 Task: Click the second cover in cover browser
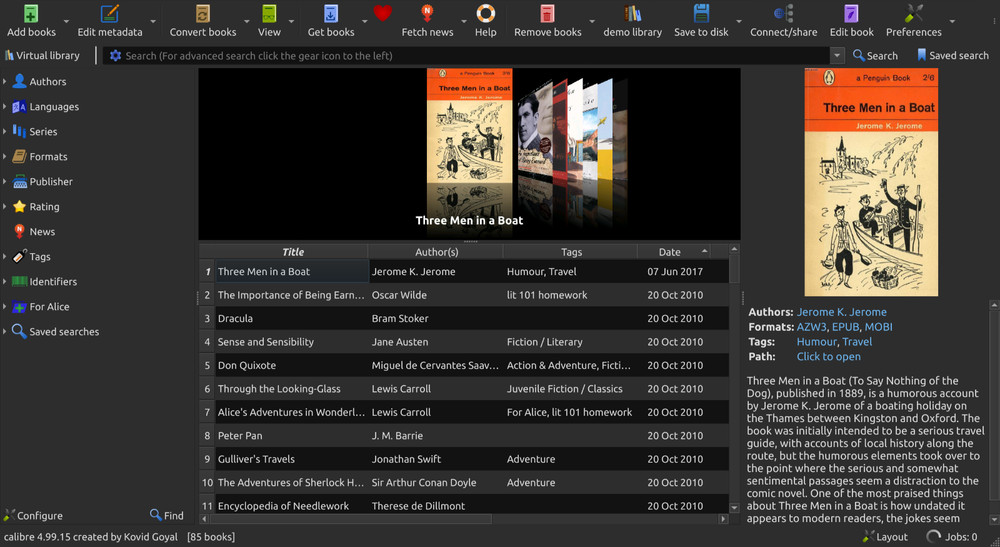coord(534,131)
